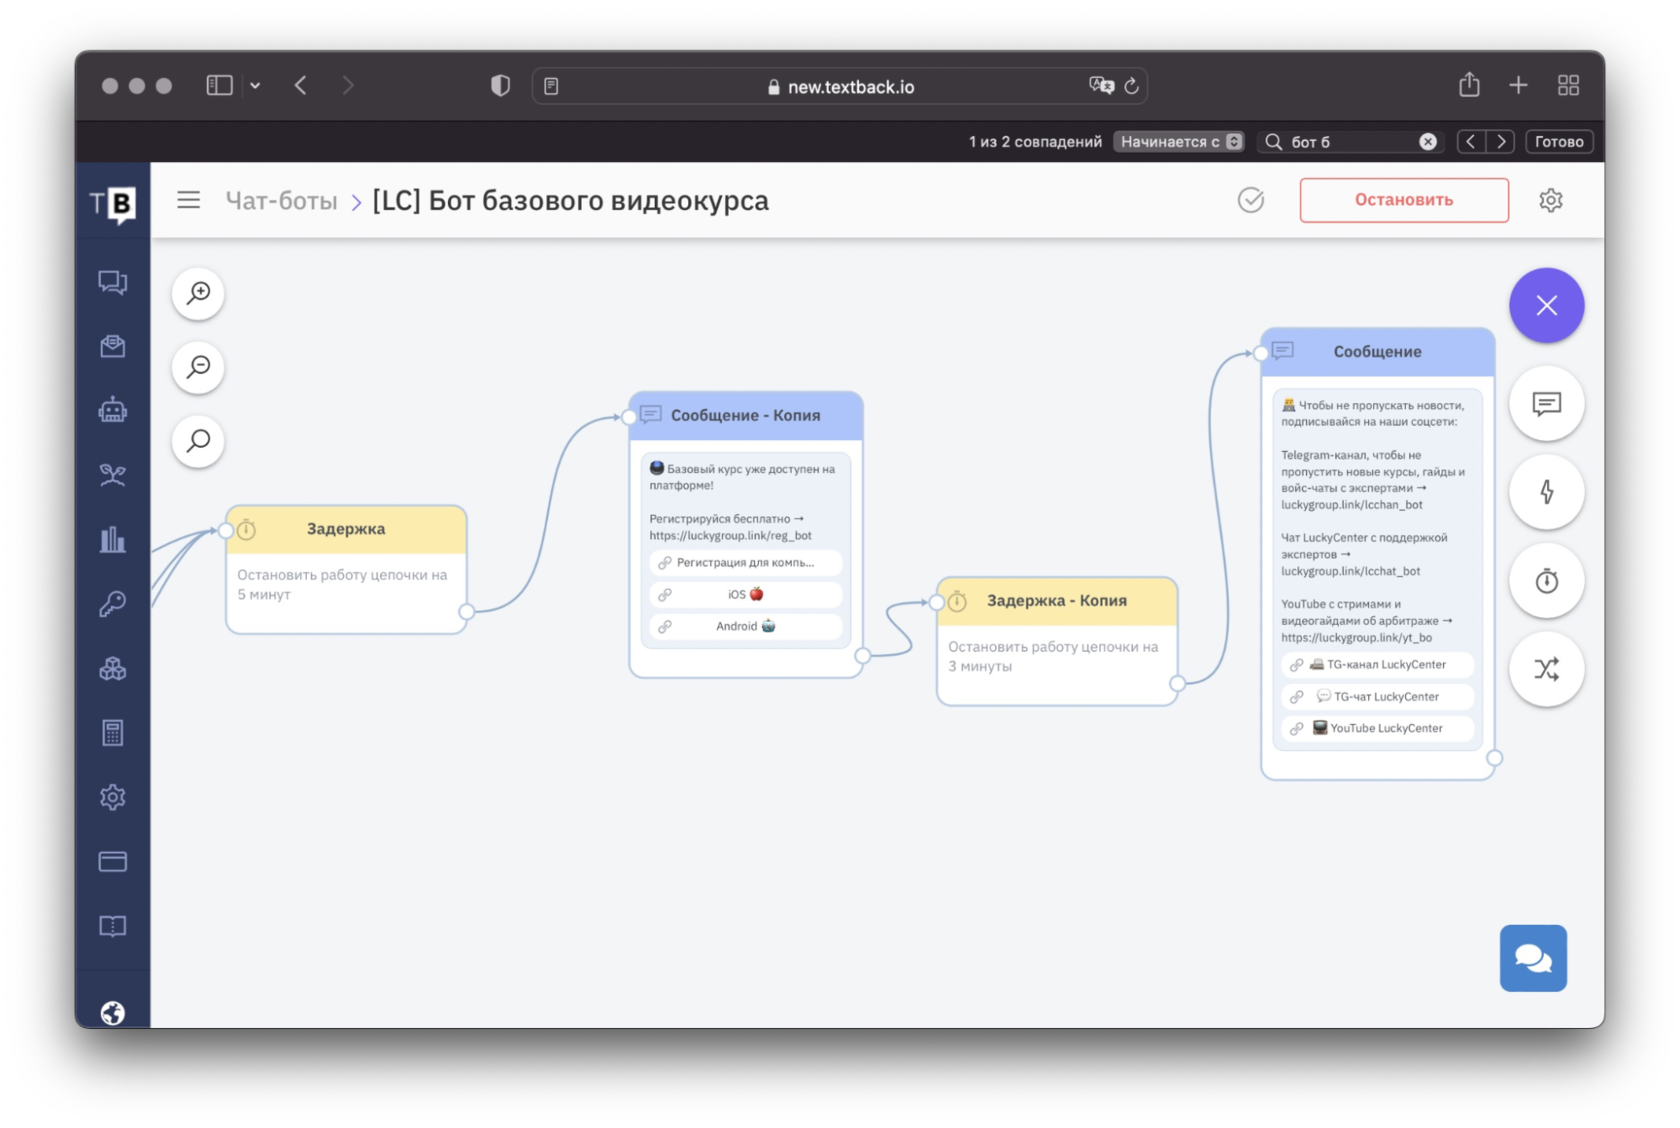Click the Safari privacy shield icon
The image size is (1680, 1128).
[500, 86]
